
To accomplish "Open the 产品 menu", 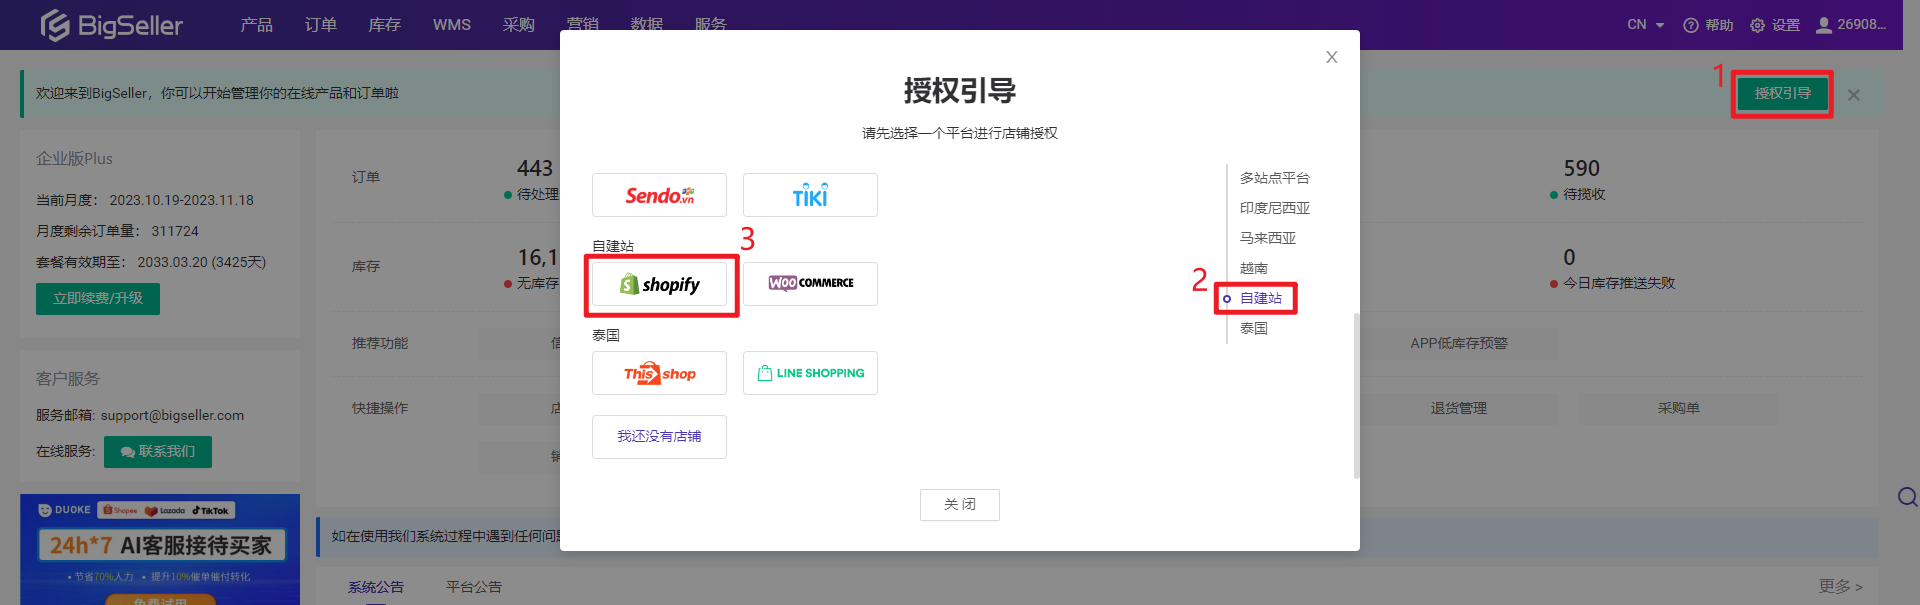I will tap(257, 25).
